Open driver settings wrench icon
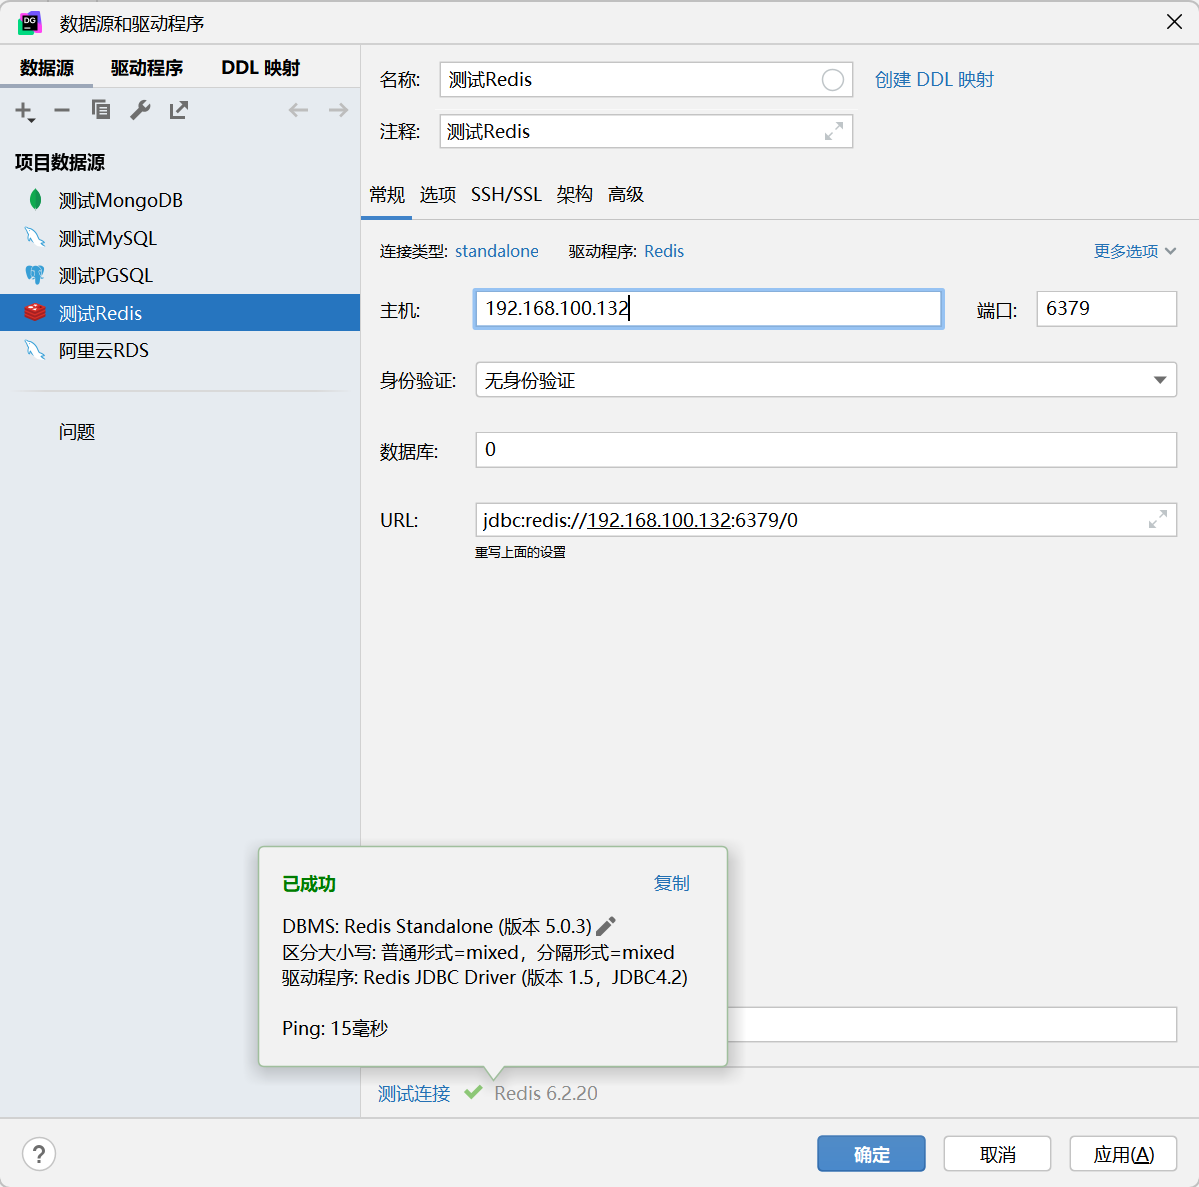1199x1187 pixels. coord(140,110)
